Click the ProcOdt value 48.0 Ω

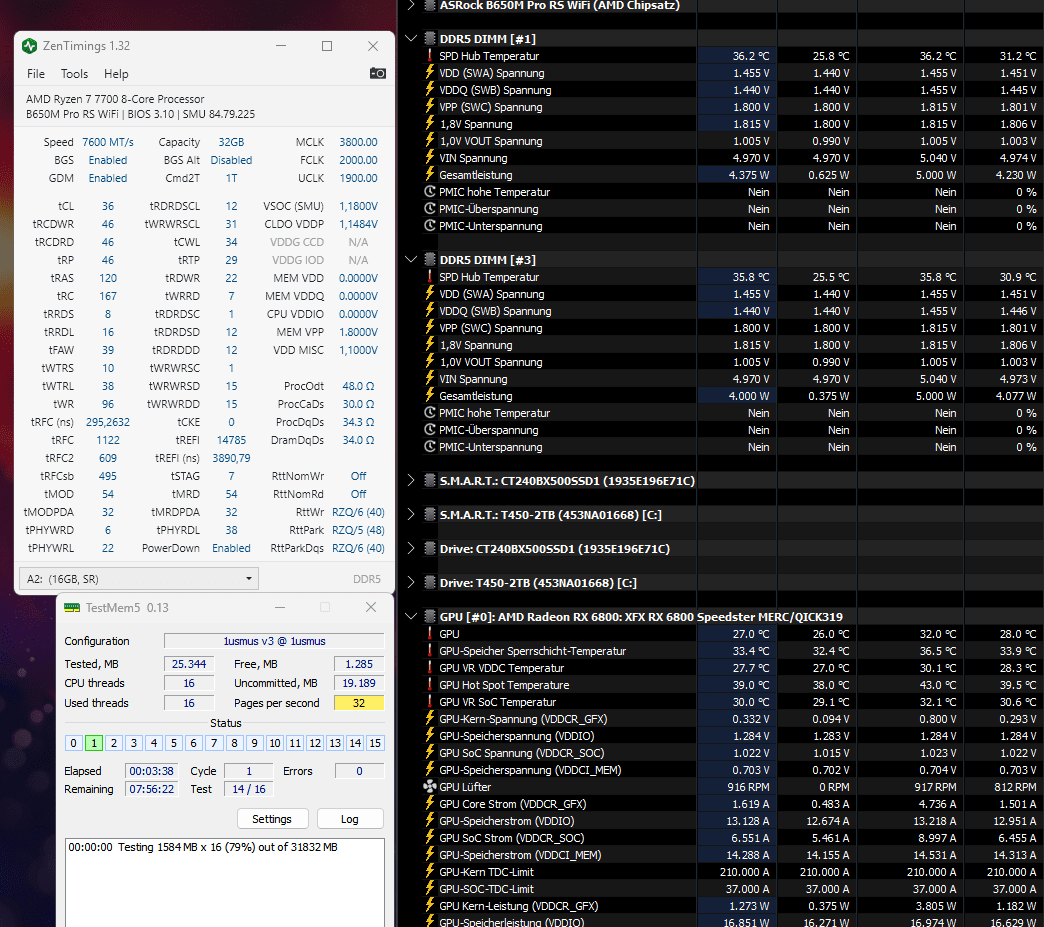(x=358, y=386)
